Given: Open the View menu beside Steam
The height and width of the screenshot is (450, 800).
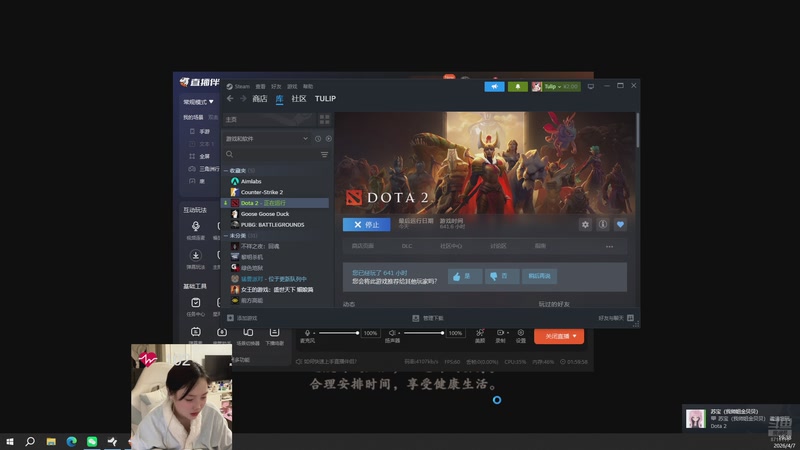Looking at the screenshot, I should [x=260, y=86].
